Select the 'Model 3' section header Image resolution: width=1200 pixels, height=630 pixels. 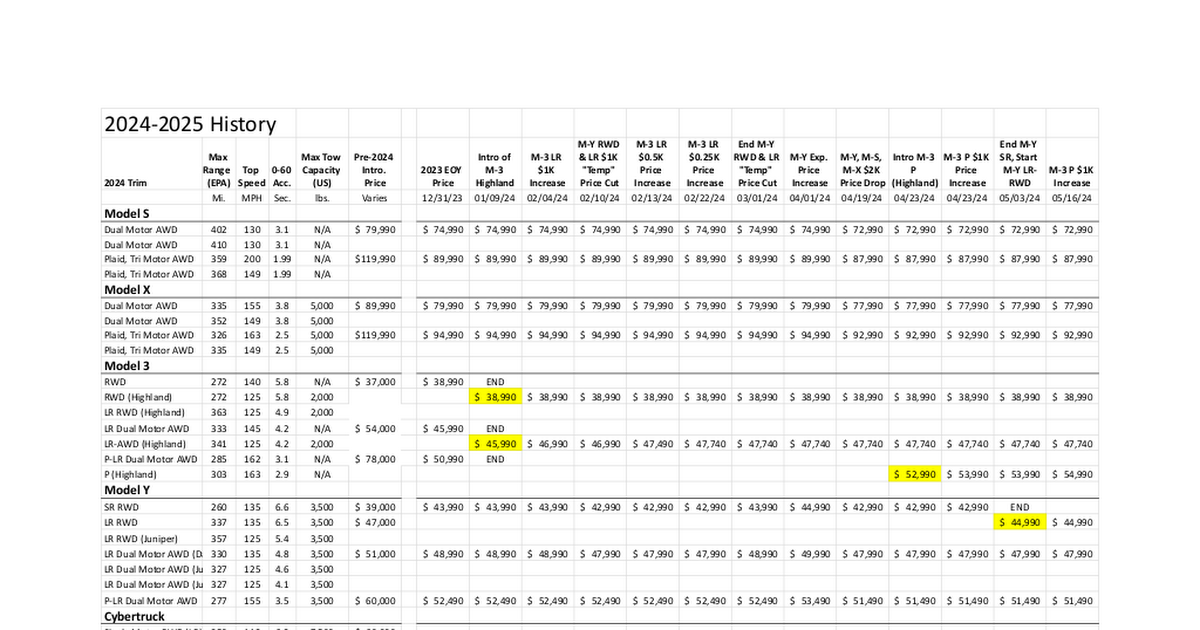point(127,365)
